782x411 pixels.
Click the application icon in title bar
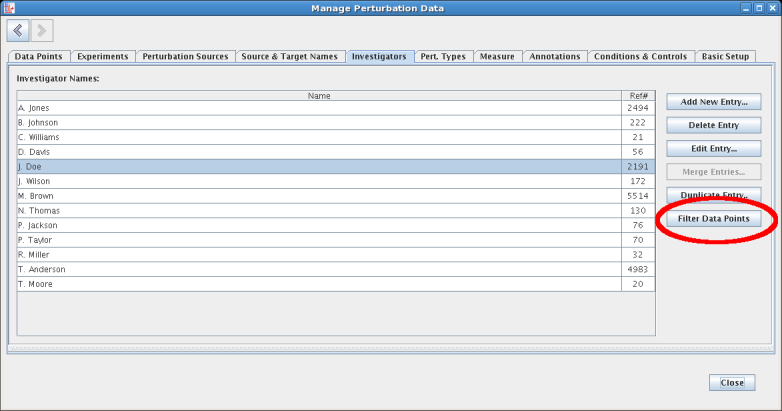(x=9, y=8)
